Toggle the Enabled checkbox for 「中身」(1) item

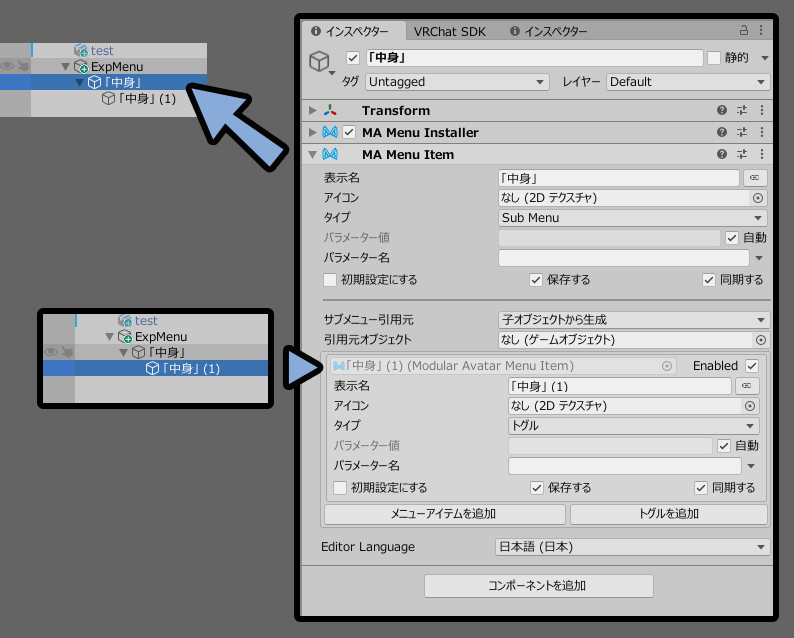coord(752,366)
